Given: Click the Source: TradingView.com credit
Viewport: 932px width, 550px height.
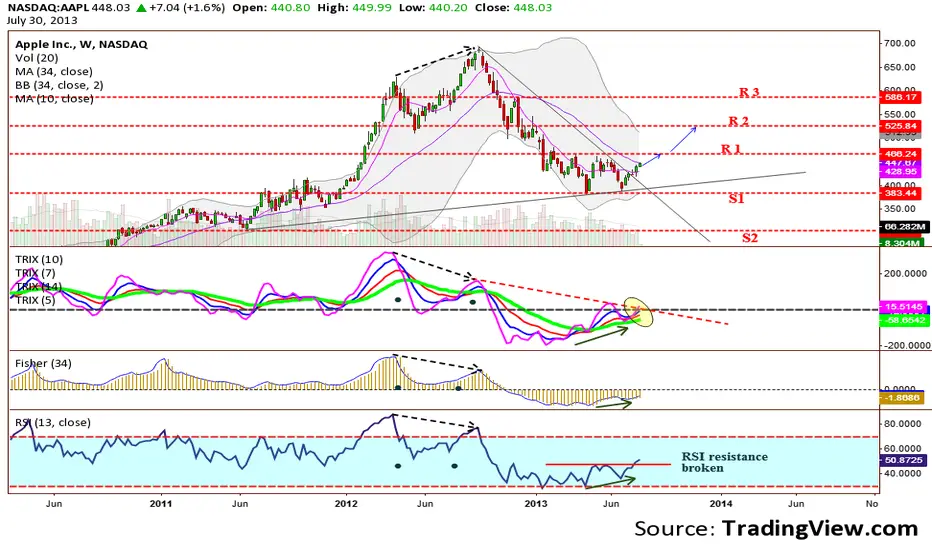Looking at the screenshot, I should [776, 529].
